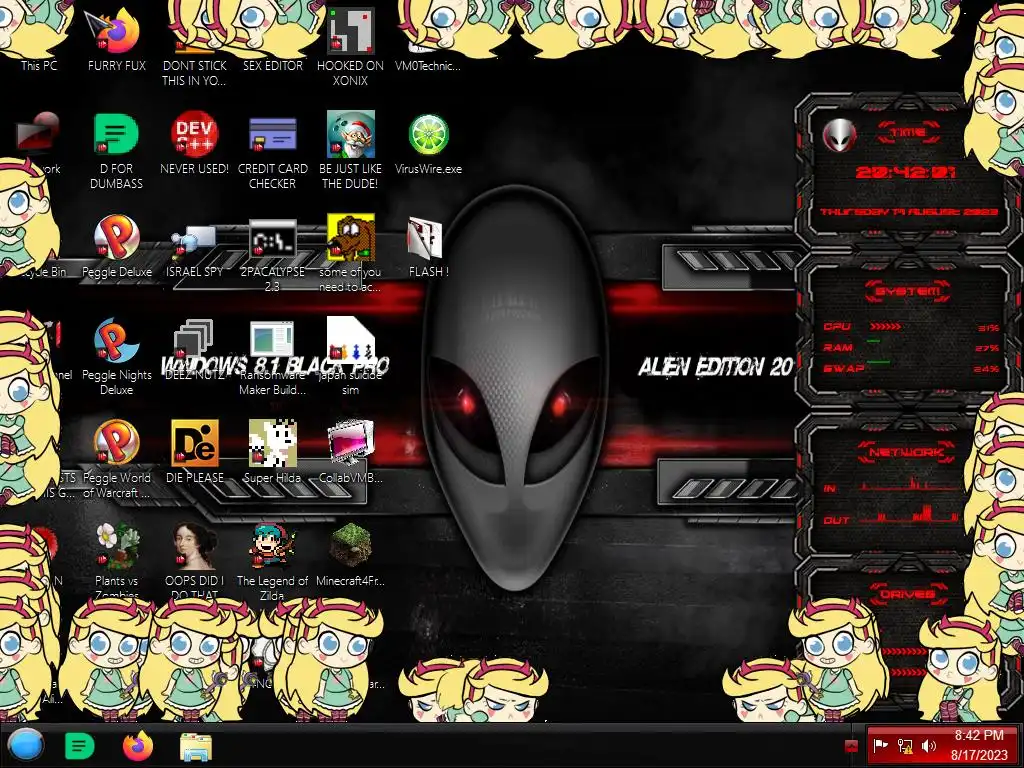The image size is (1024, 768).
Task: Click the SYSTEM gadget header
Action: point(908,291)
